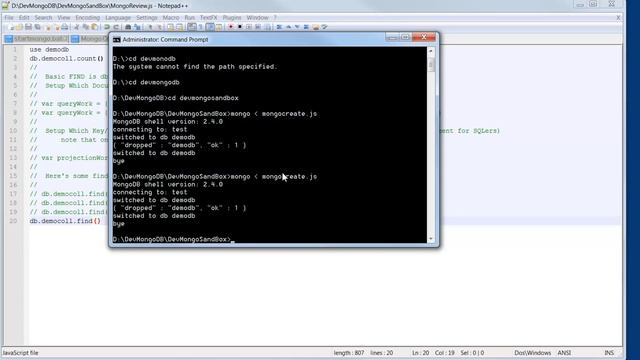Screen dimensions: 640x360
Task: Click 'cd devmongosandbox' in the Command Prompt
Action: (x=203, y=98)
